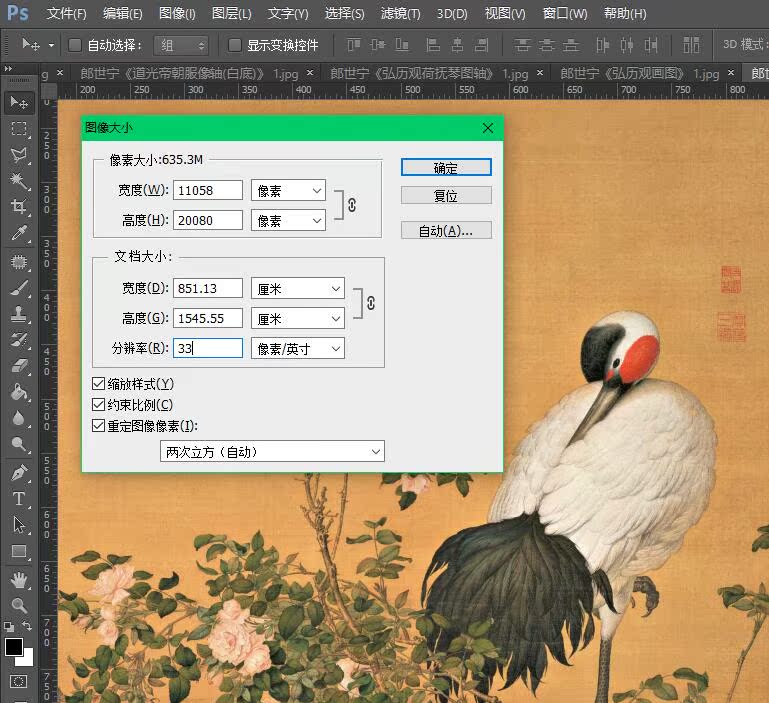The width and height of the screenshot is (769, 703).
Task: Select the Crop tool
Action: [19, 207]
